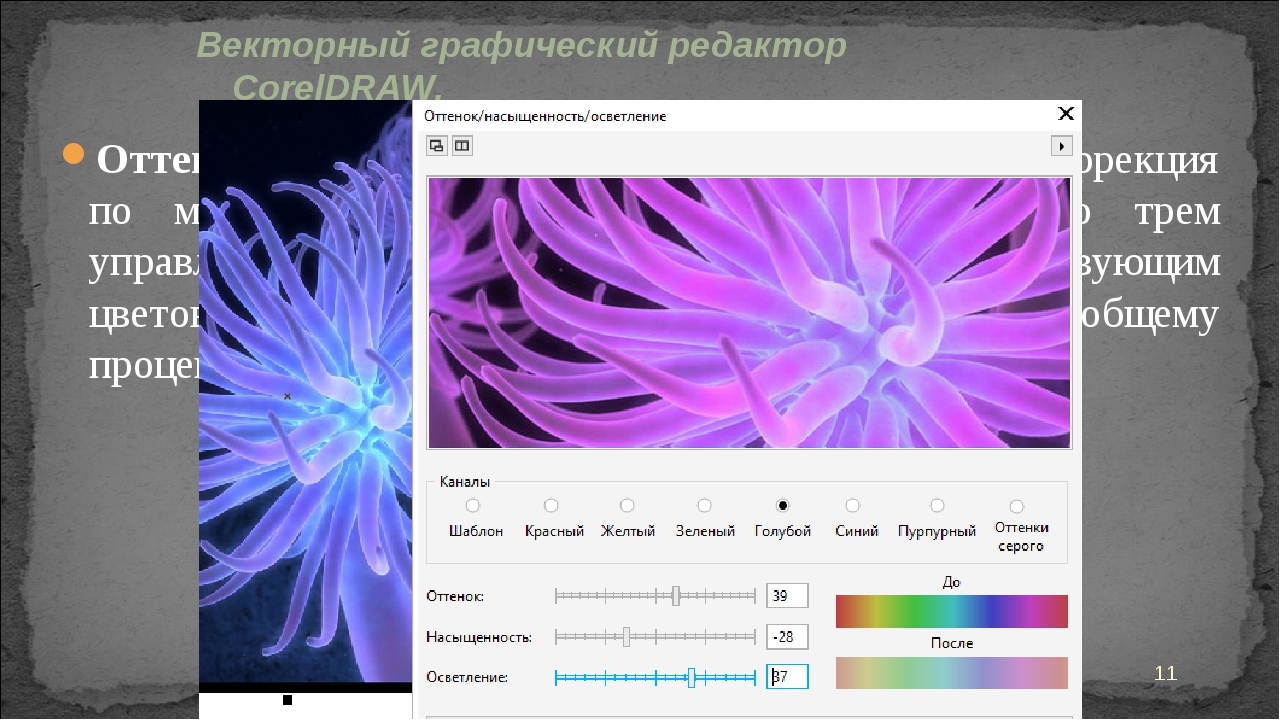Image resolution: width=1280 pixels, height=720 pixels.
Task: Click the Оттенок: label text
Action: (x=455, y=596)
